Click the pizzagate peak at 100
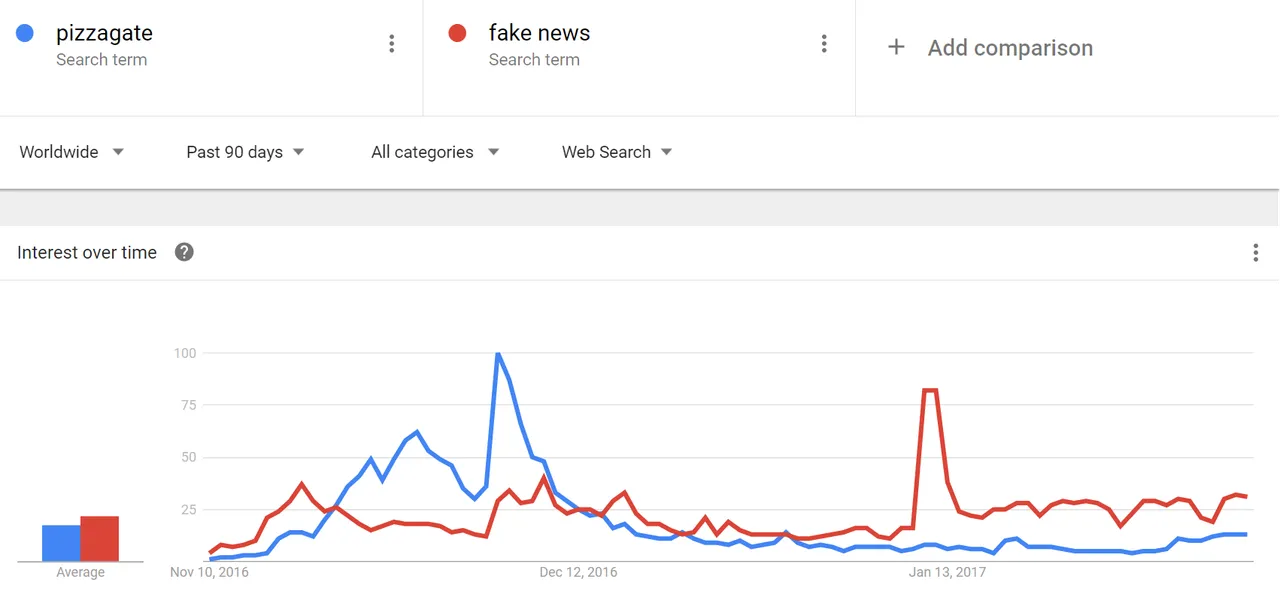 (497, 354)
